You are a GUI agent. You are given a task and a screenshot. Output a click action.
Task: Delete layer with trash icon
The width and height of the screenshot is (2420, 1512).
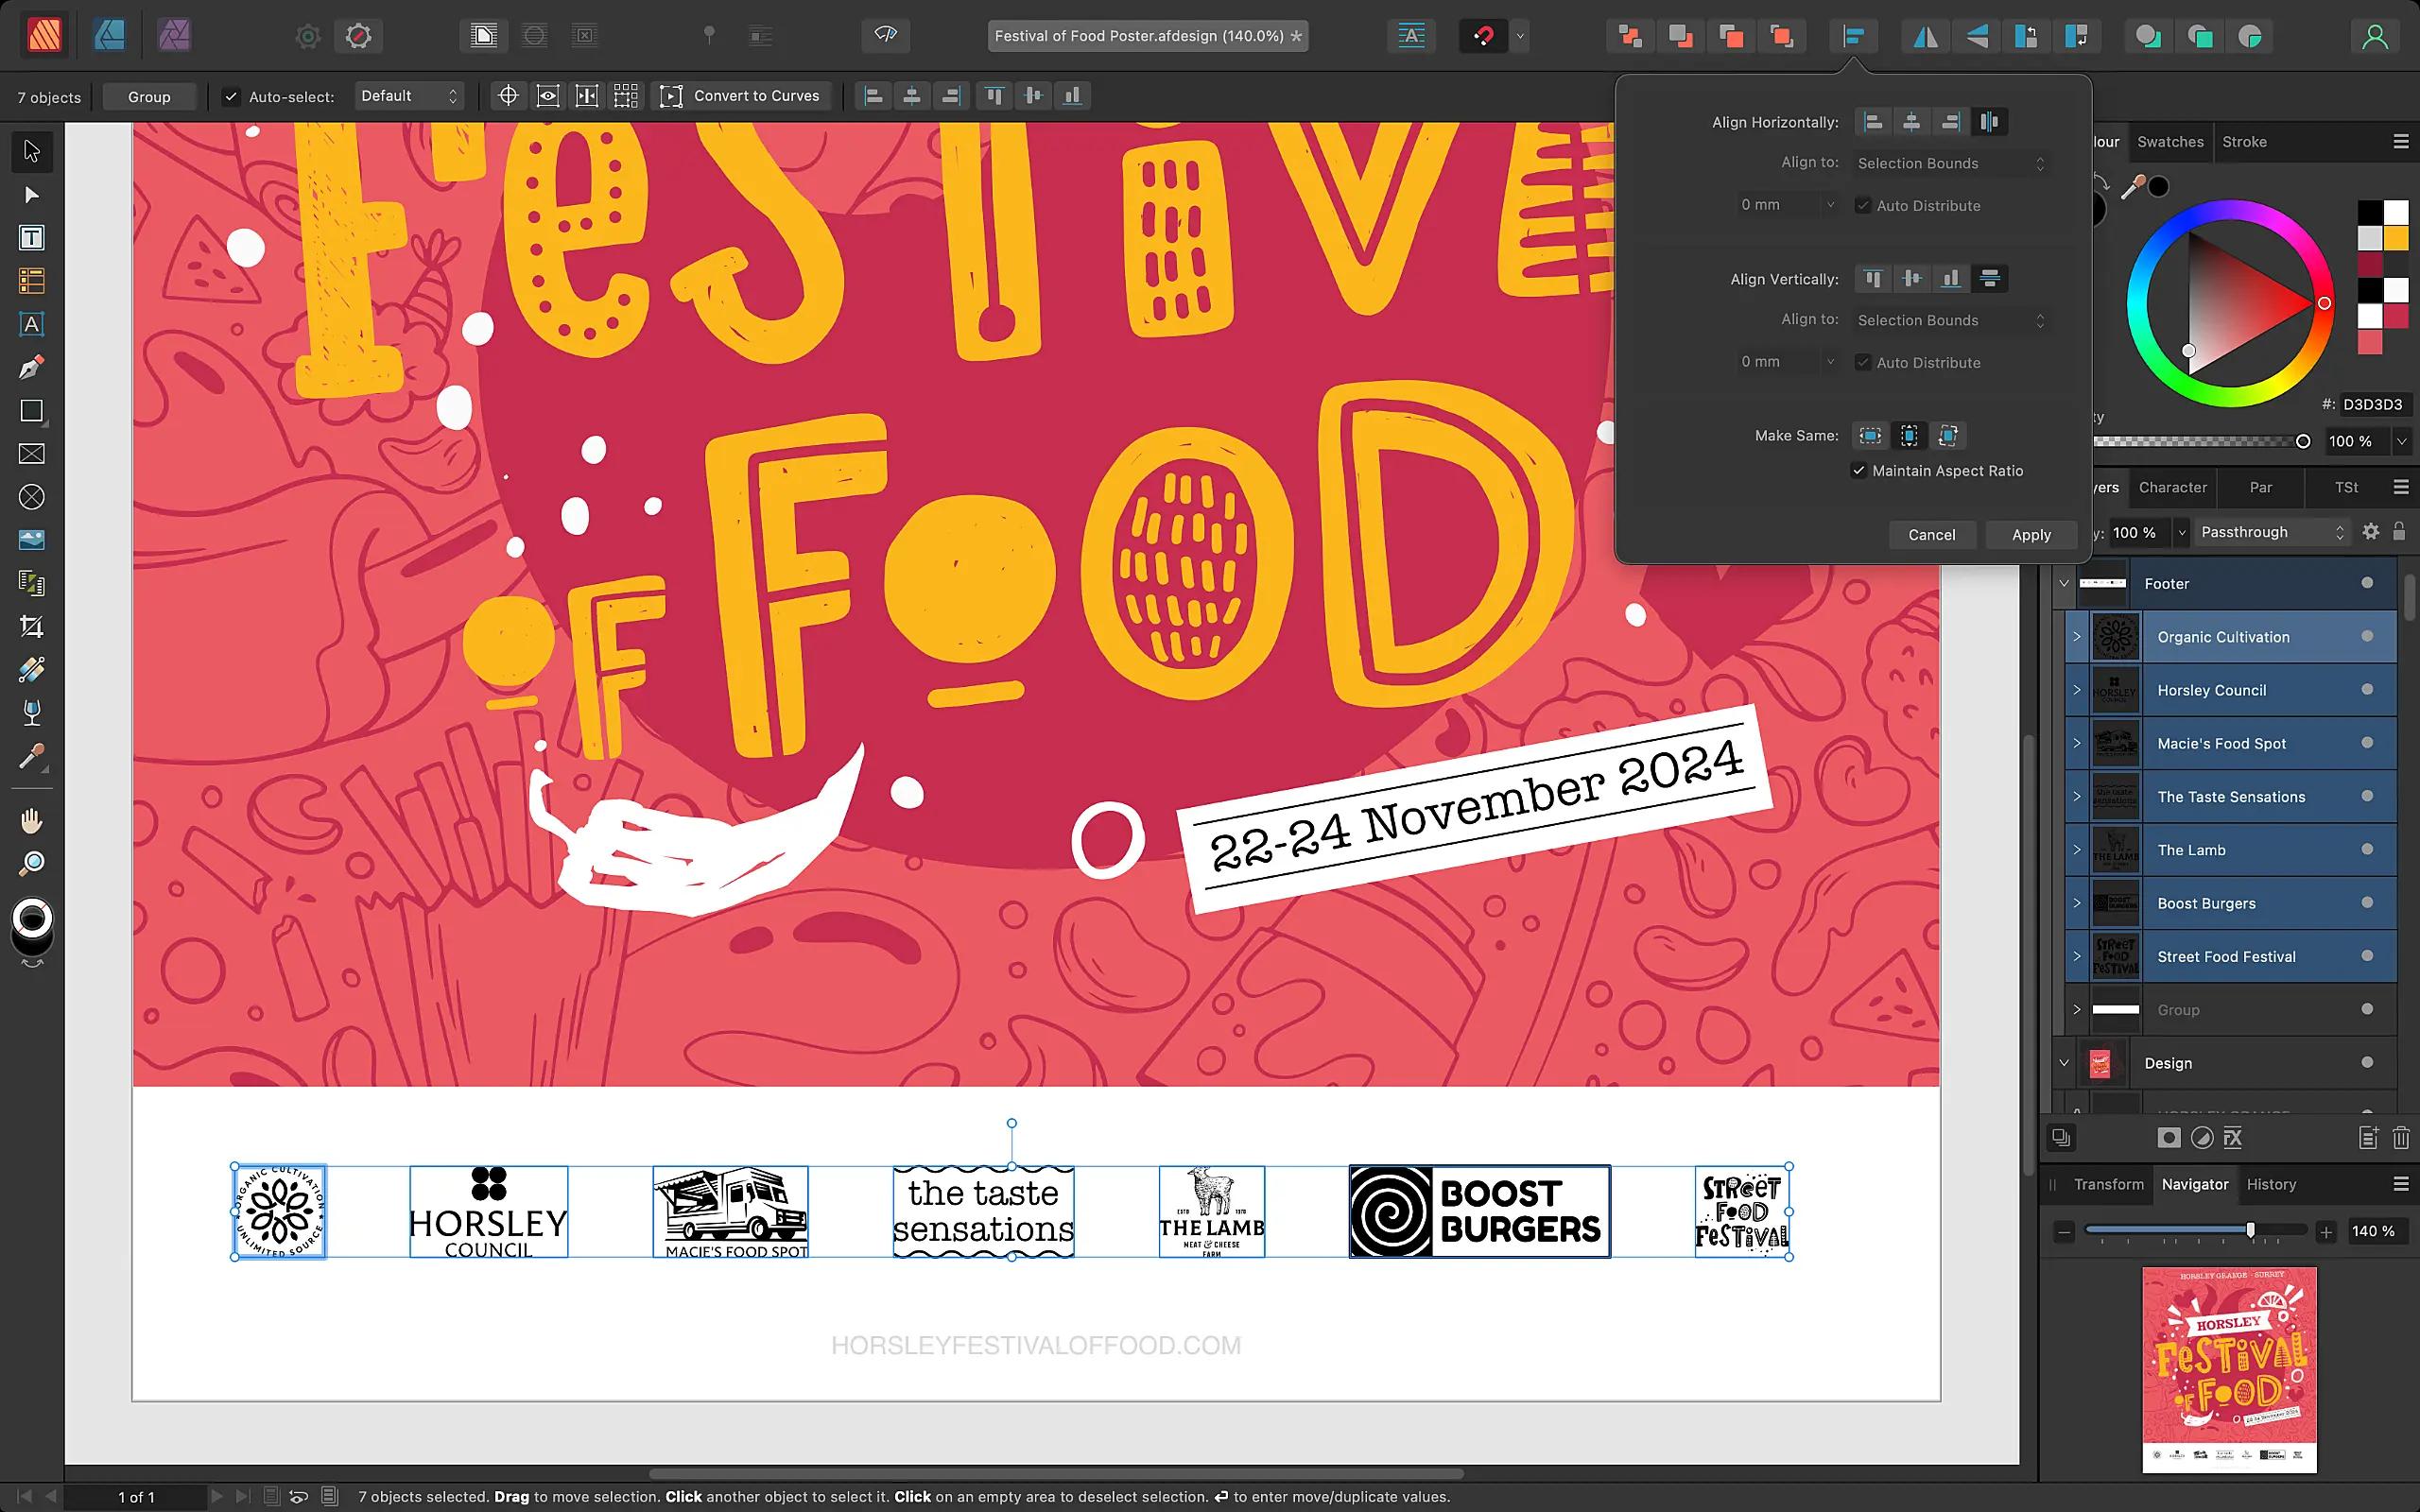click(2400, 1138)
